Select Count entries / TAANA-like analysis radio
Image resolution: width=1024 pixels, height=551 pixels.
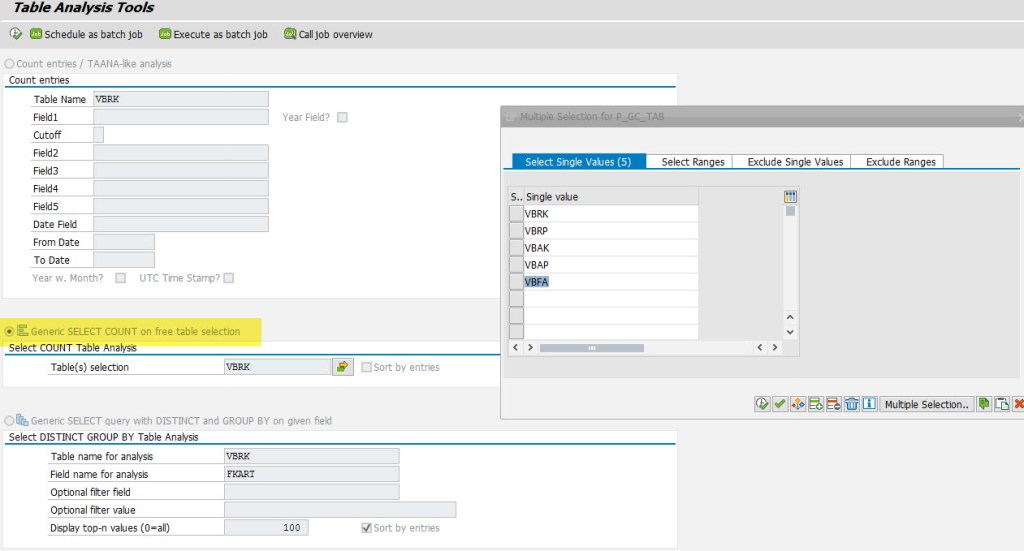[x=9, y=64]
